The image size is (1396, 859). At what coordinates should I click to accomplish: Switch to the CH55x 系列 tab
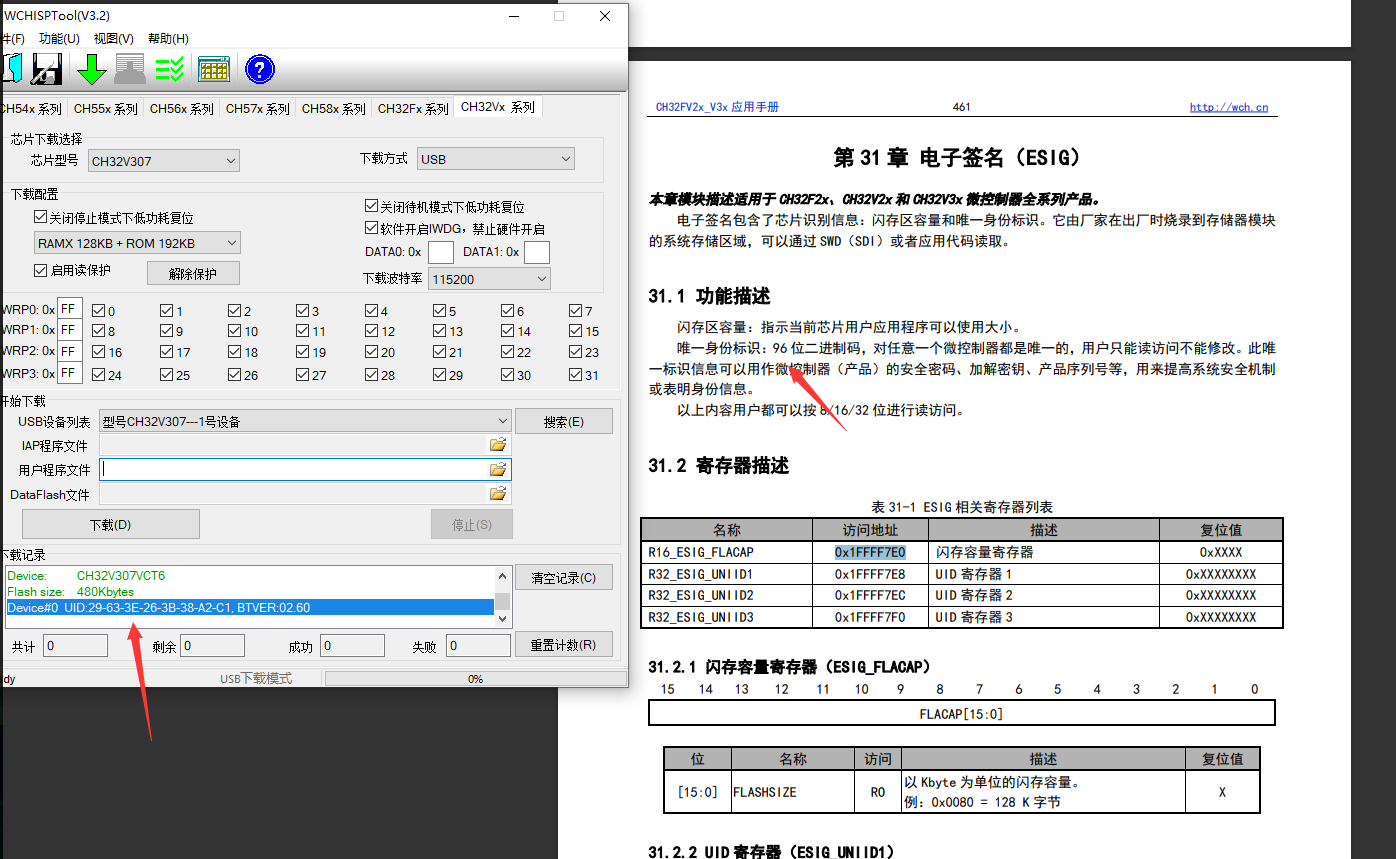106,109
